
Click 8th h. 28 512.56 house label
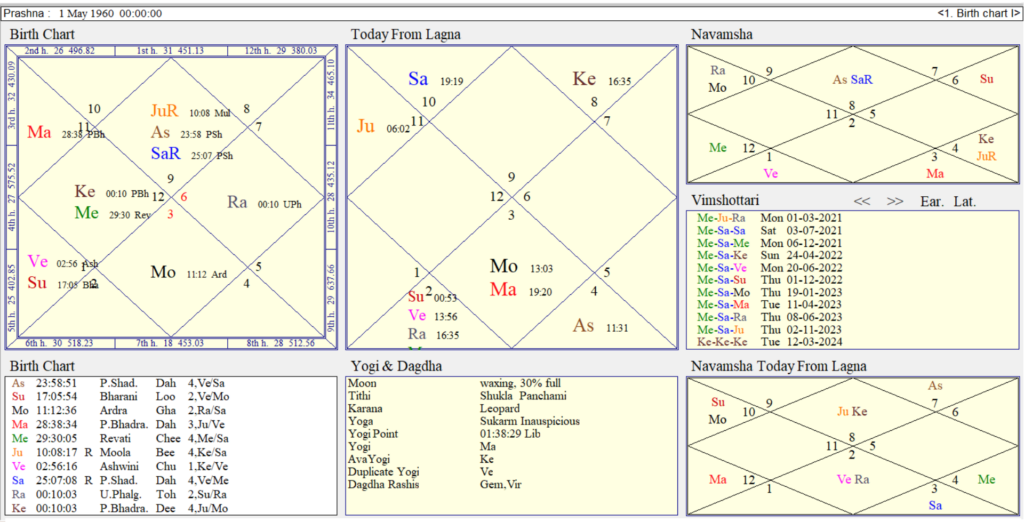(x=281, y=343)
